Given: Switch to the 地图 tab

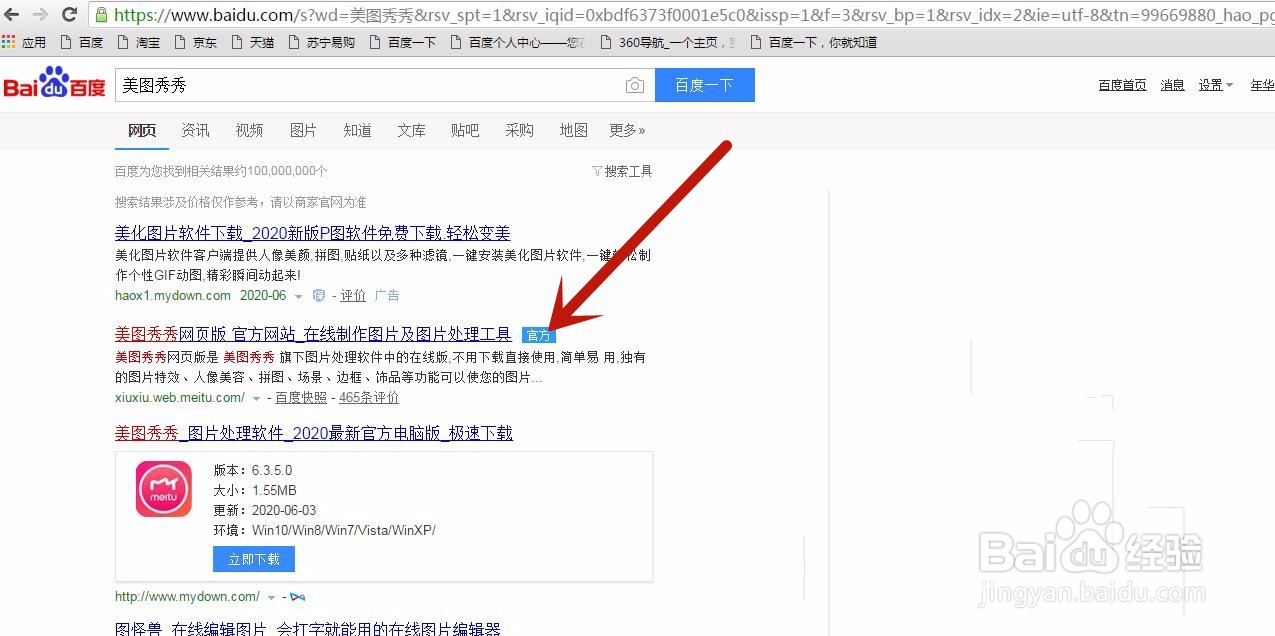Looking at the screenshot, I should 573,130.
